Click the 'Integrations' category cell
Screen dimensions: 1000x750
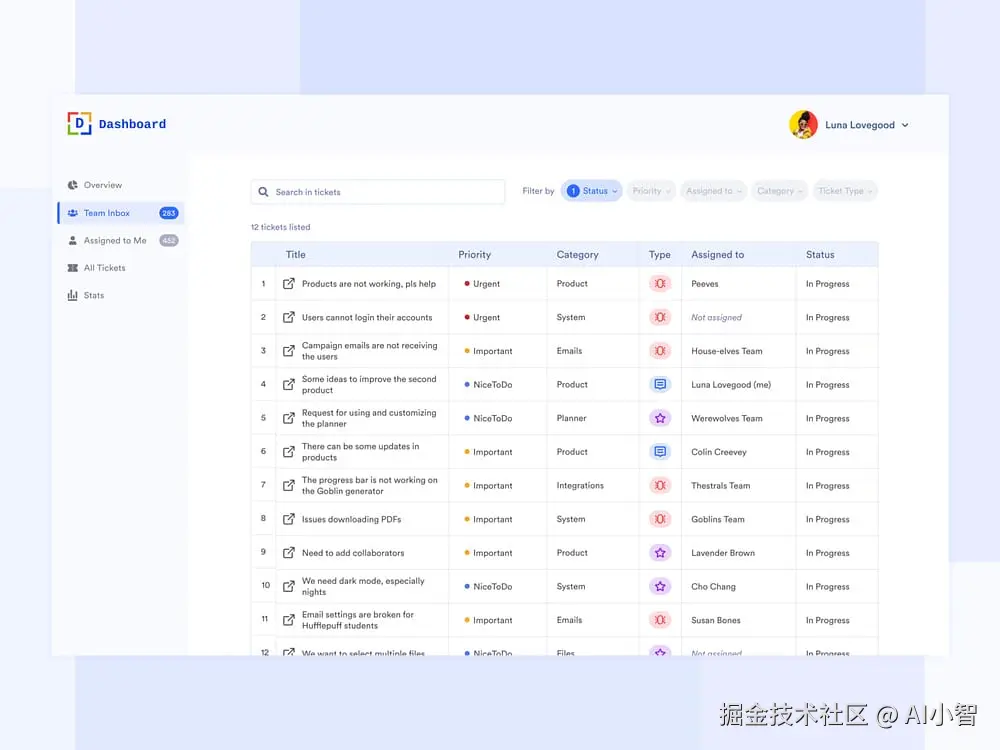pyautogui.click(x=580, y=485)
